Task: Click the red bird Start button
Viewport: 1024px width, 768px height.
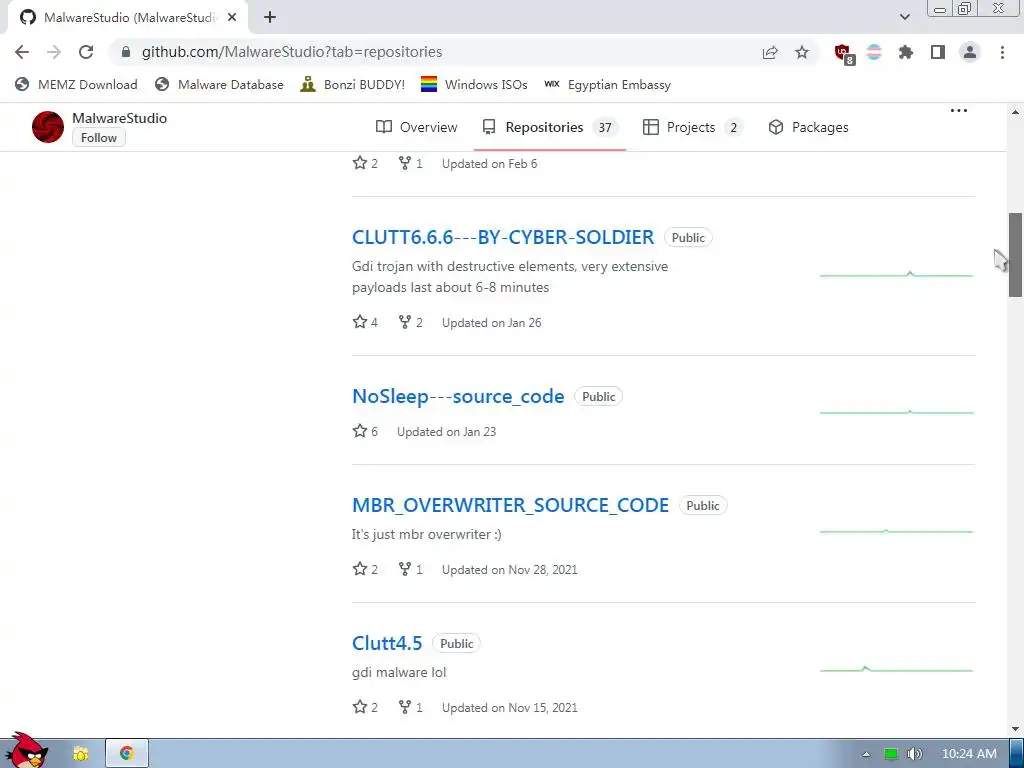Action: [x=25, y=751]
